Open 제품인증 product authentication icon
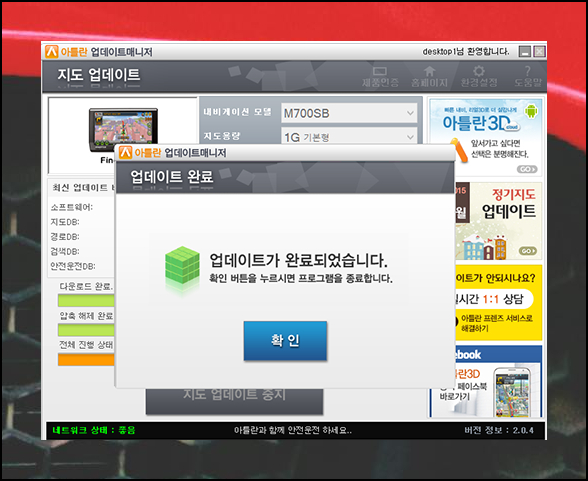 (380, 77)
